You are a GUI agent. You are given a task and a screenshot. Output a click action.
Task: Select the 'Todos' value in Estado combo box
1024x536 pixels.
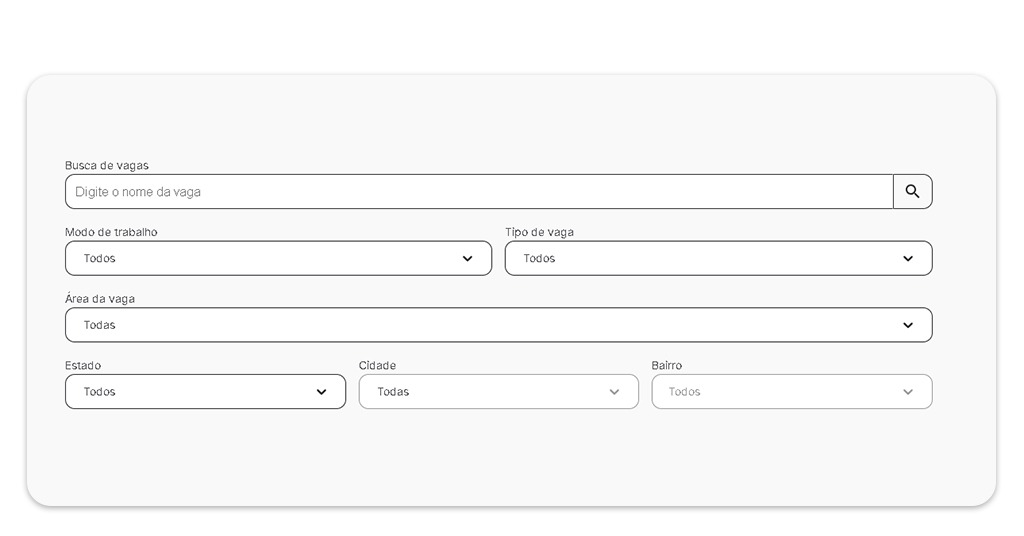[x=100, y=392]
